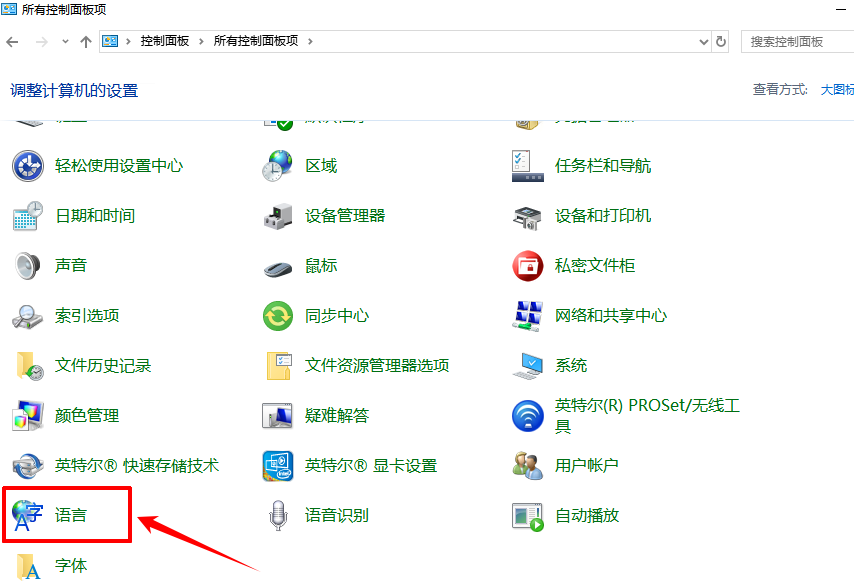Refresh the control panel view
Viewport: 854px width, 588px height.
[x=721, y=42]
